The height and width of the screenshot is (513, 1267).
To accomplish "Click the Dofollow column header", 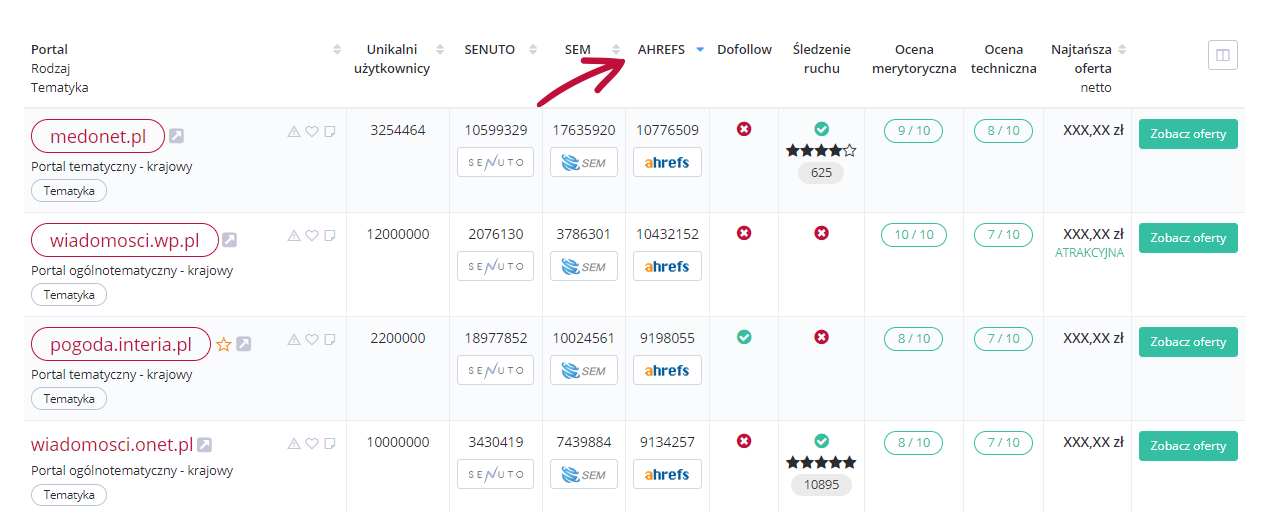I will [x=744, y=49].
